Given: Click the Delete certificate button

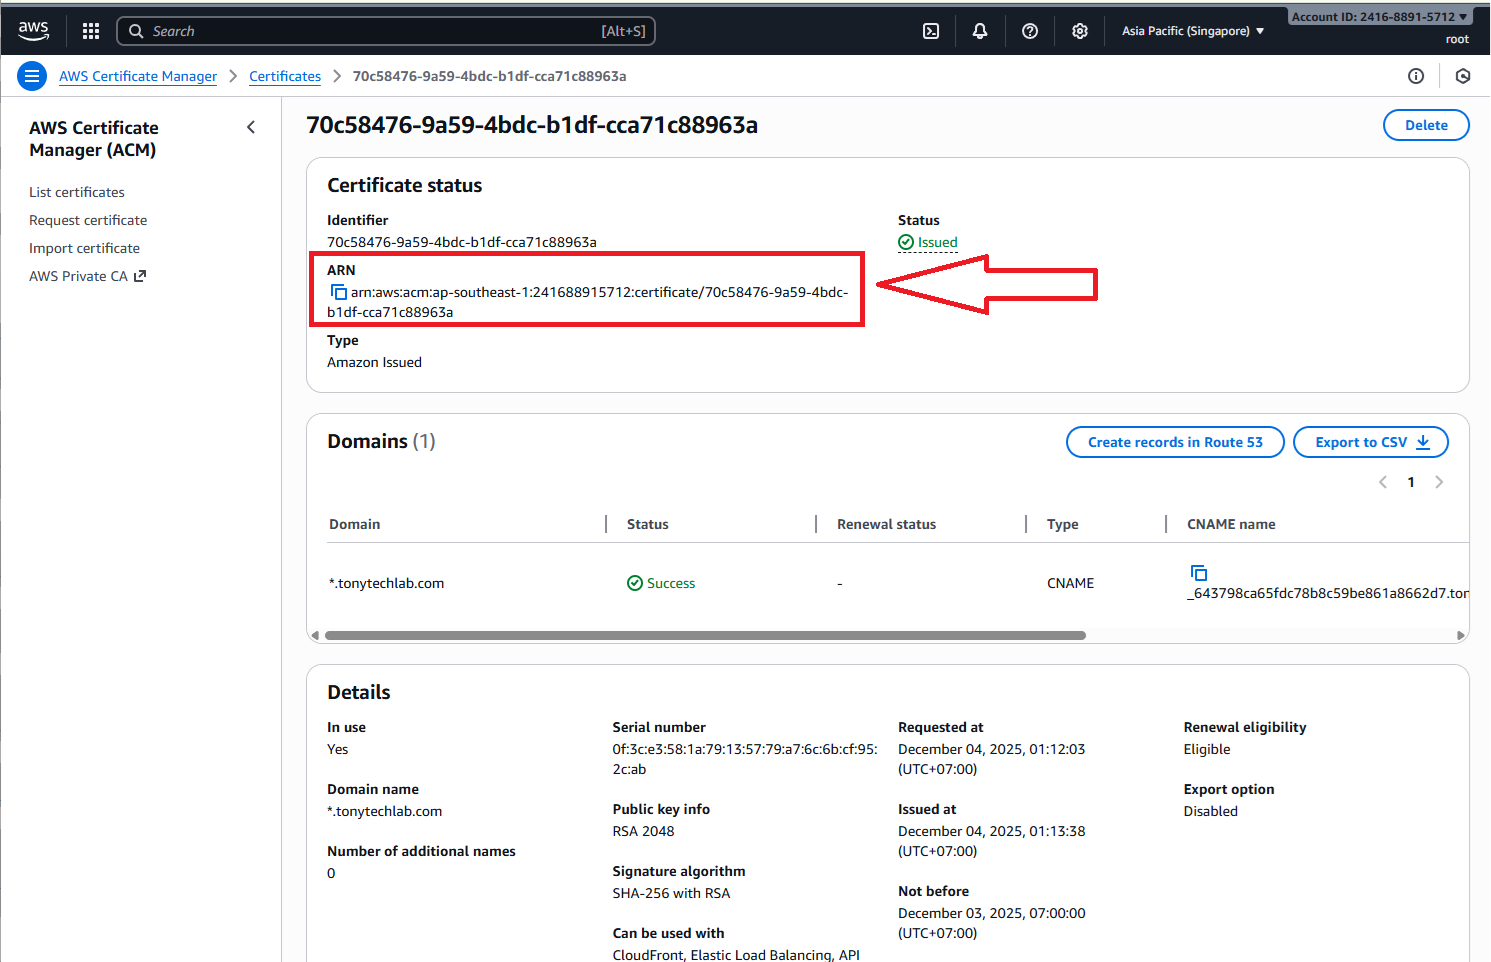Looking at the screenshot, I should (x=1425, y=125).
